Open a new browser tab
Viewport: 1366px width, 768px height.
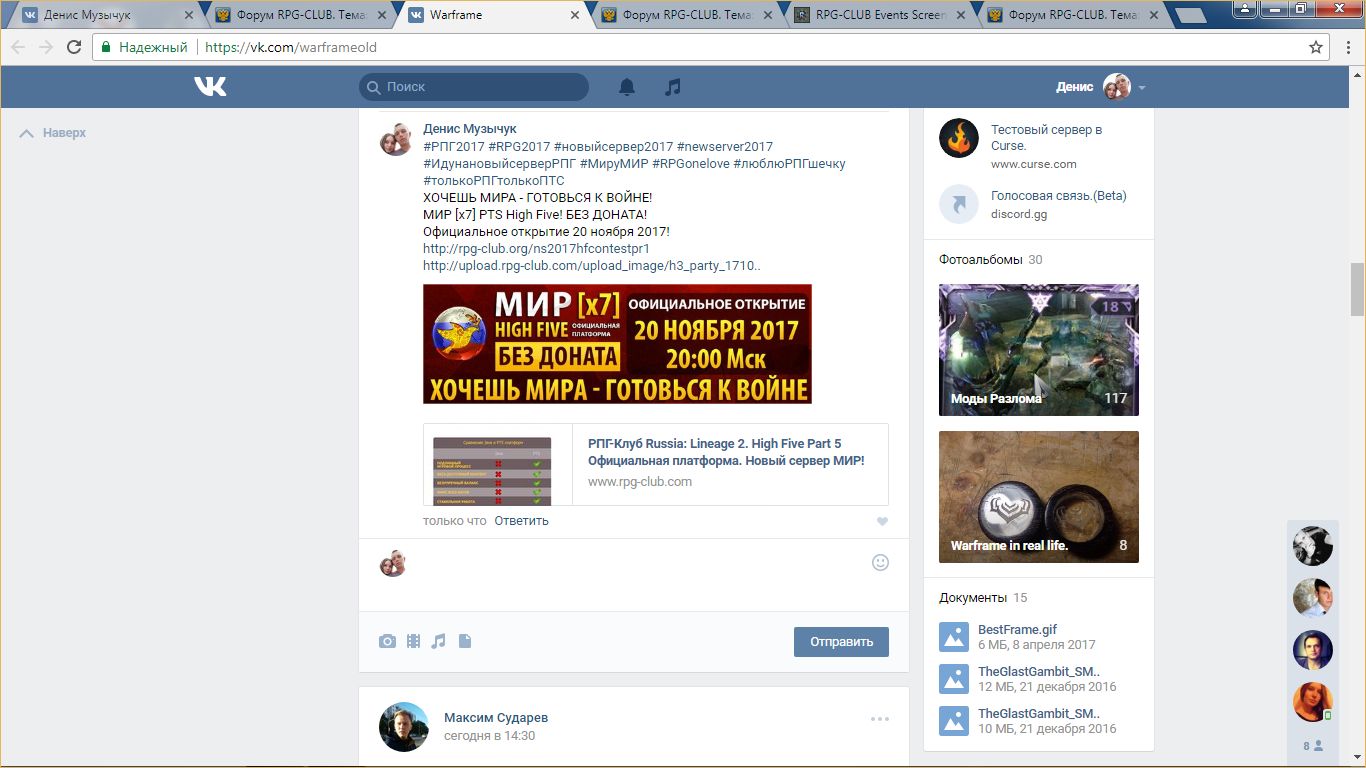click(1189, 15)
